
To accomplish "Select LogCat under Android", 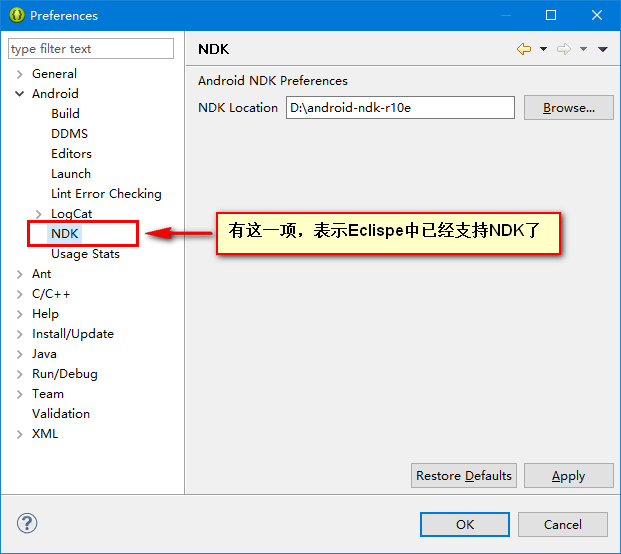I will click(71, 214).
